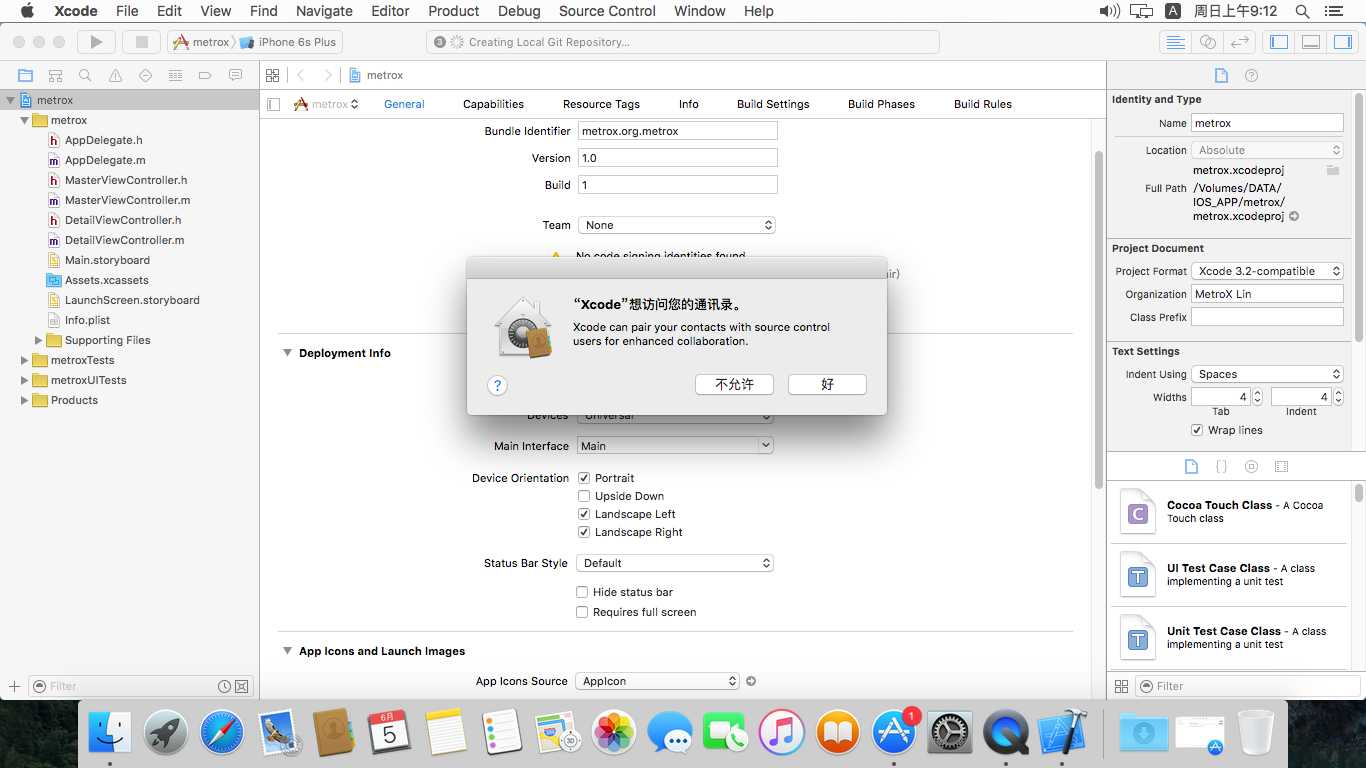Open Xcode app in the Dock
The height and width of the screenshot is (768, 1366).
click(x=1062, y=731)
